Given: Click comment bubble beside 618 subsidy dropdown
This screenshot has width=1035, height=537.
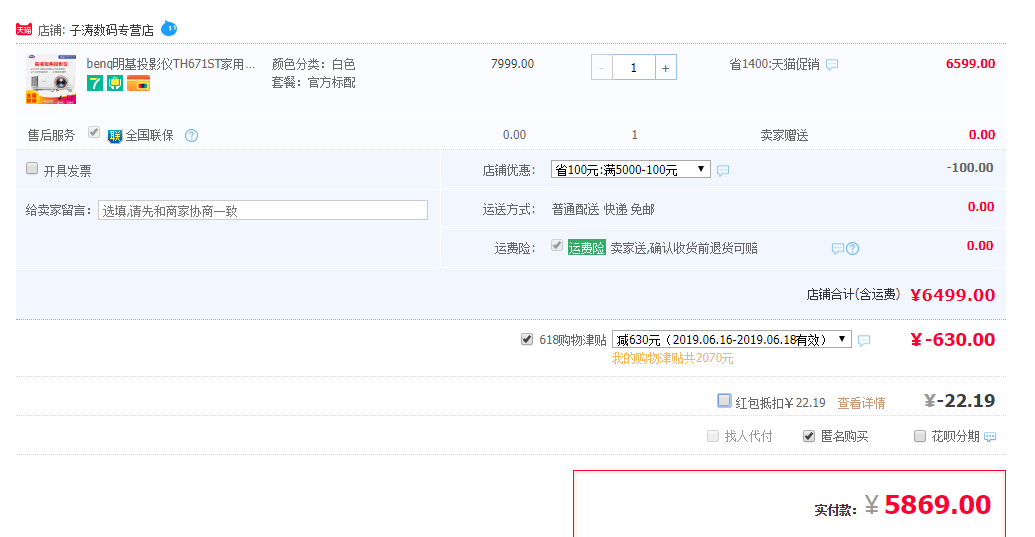Looking at the screenshot, I should pos(864,340).
